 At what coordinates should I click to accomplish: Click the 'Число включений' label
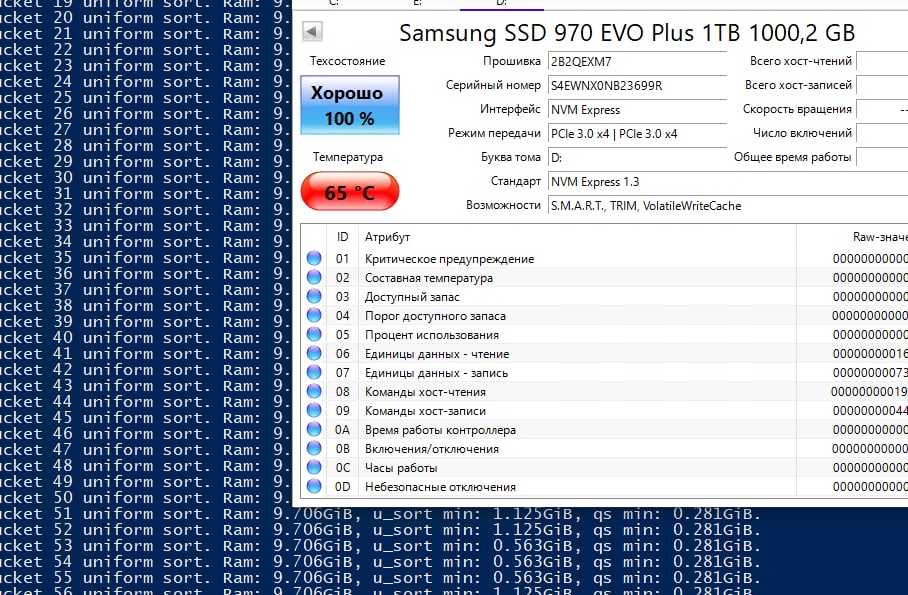[x=803, y=133]
